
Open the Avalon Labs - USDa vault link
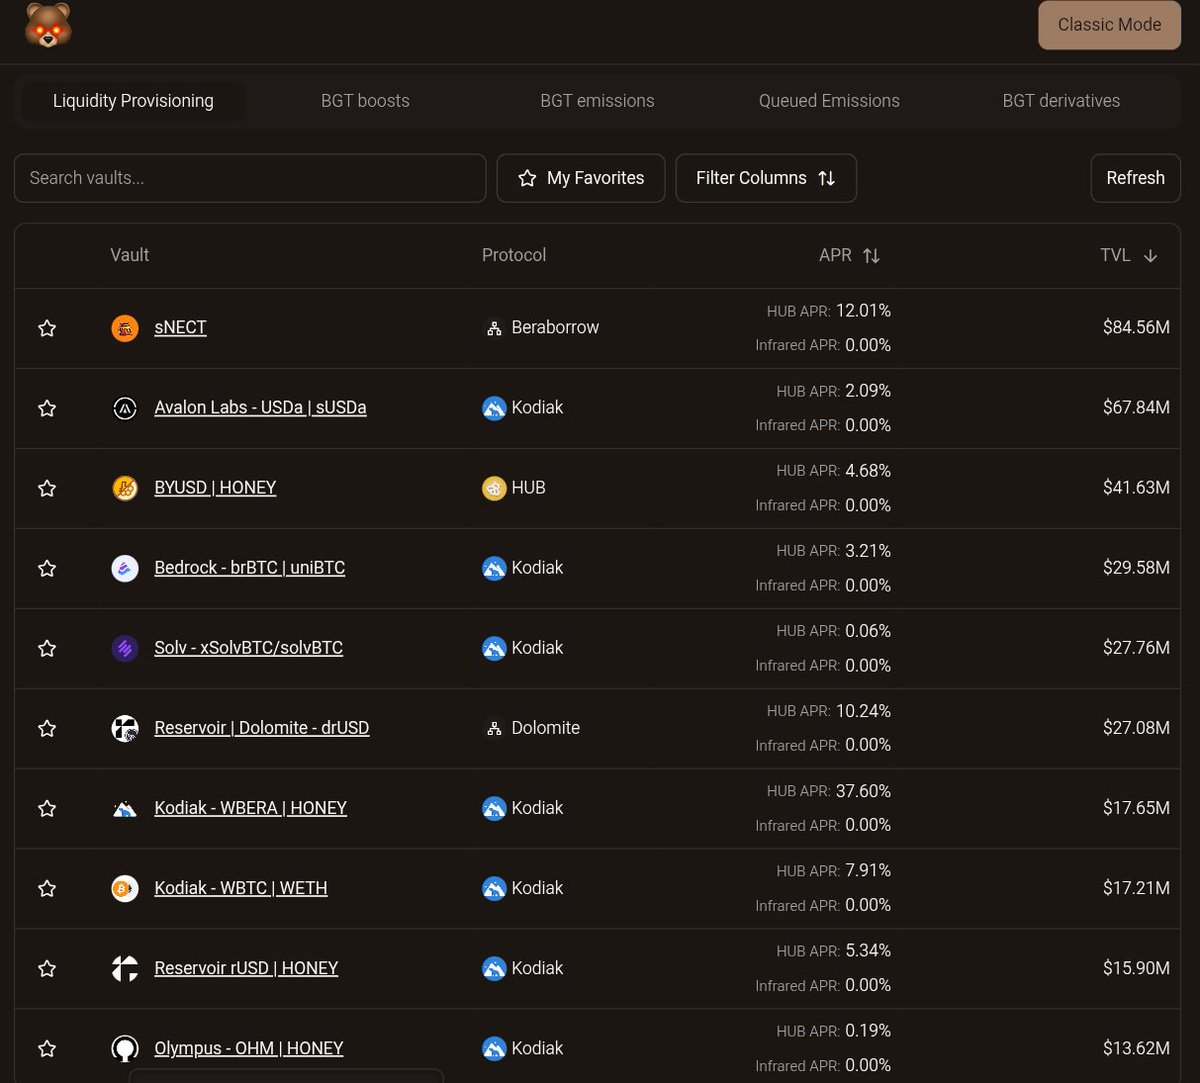pyautogui.click(x=260, y=407)
